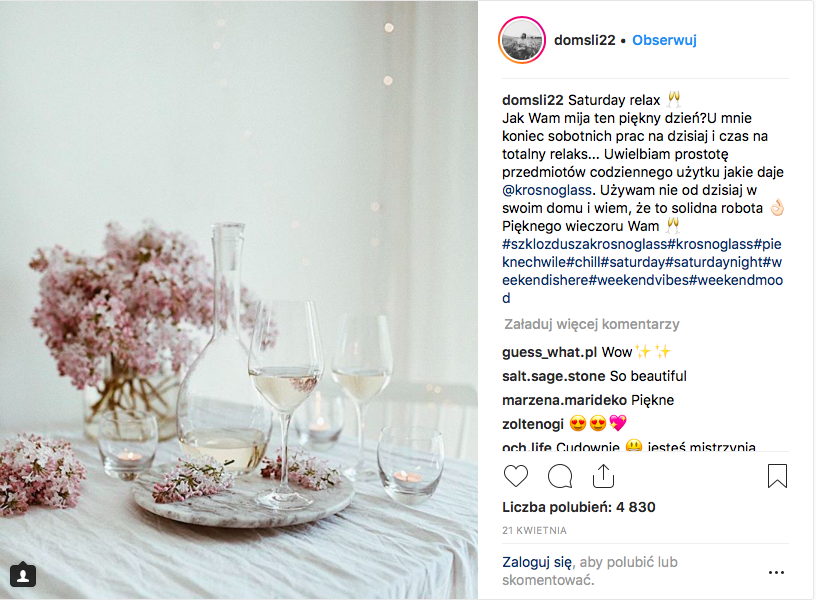
Task: Open the #weekendvibes hashtag
Action: (639, 280)
